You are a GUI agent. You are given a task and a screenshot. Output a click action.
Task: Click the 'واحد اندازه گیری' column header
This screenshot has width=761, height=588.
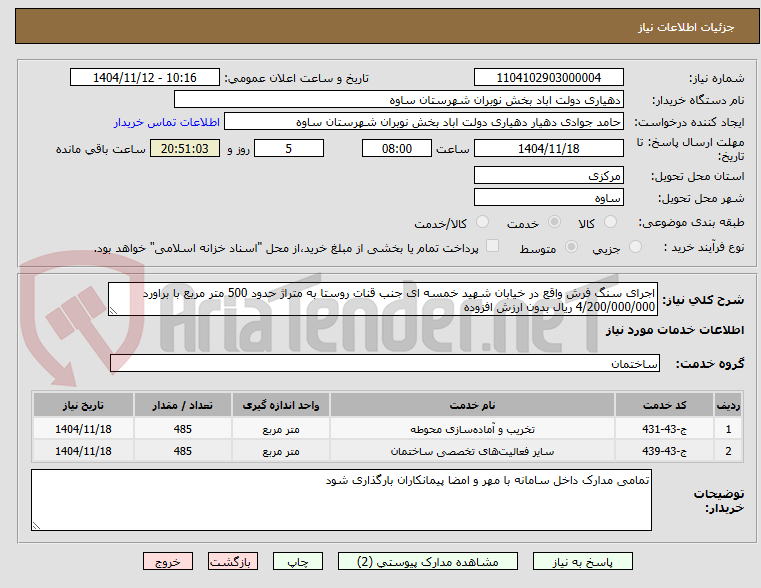[281, 405]
